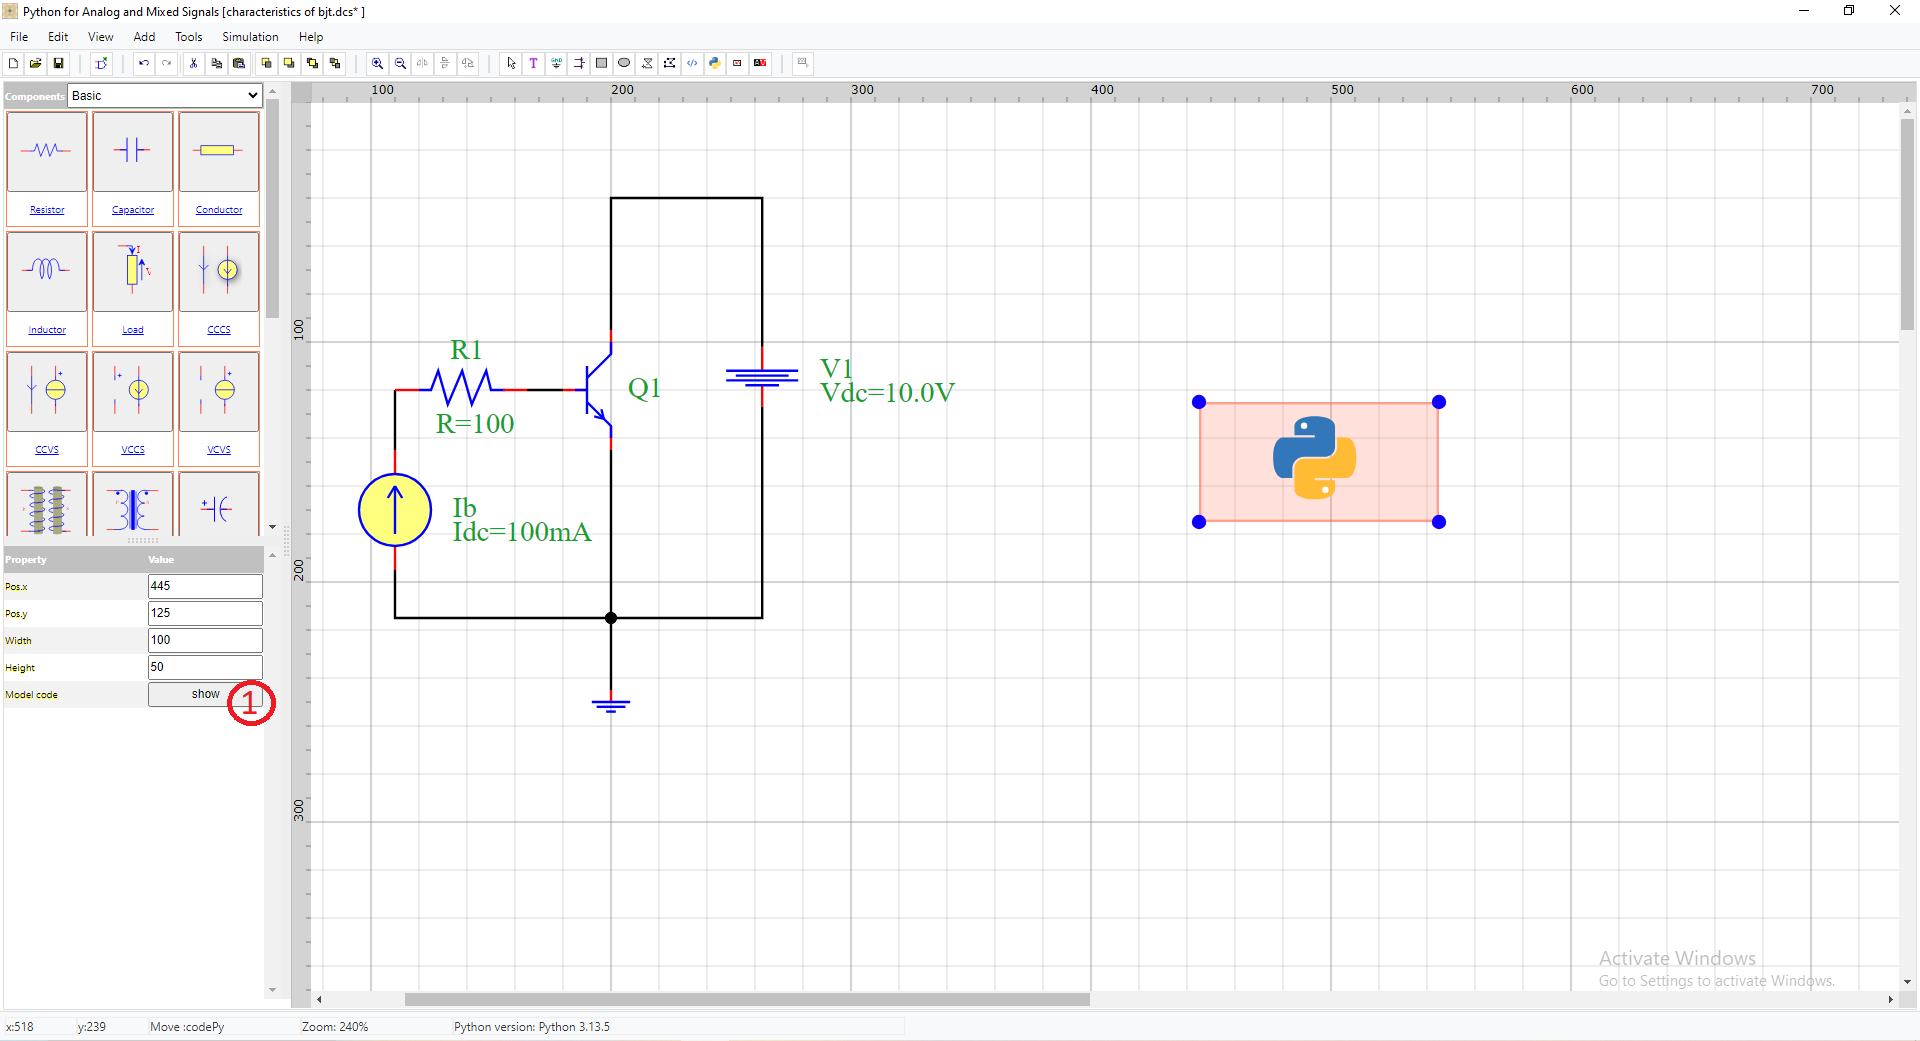Click the horizontal scrollbar right arrow
The height and width of the screenshot is (1041, 1920).
tap(1890, 999)
